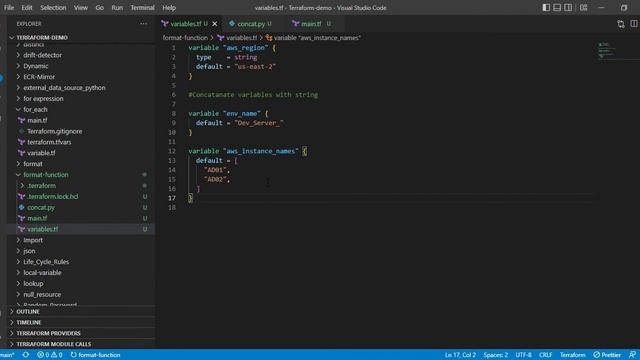The height and width of the screenshot is (360, 640).
Task: Split the editor to the right
Action: 633,24
